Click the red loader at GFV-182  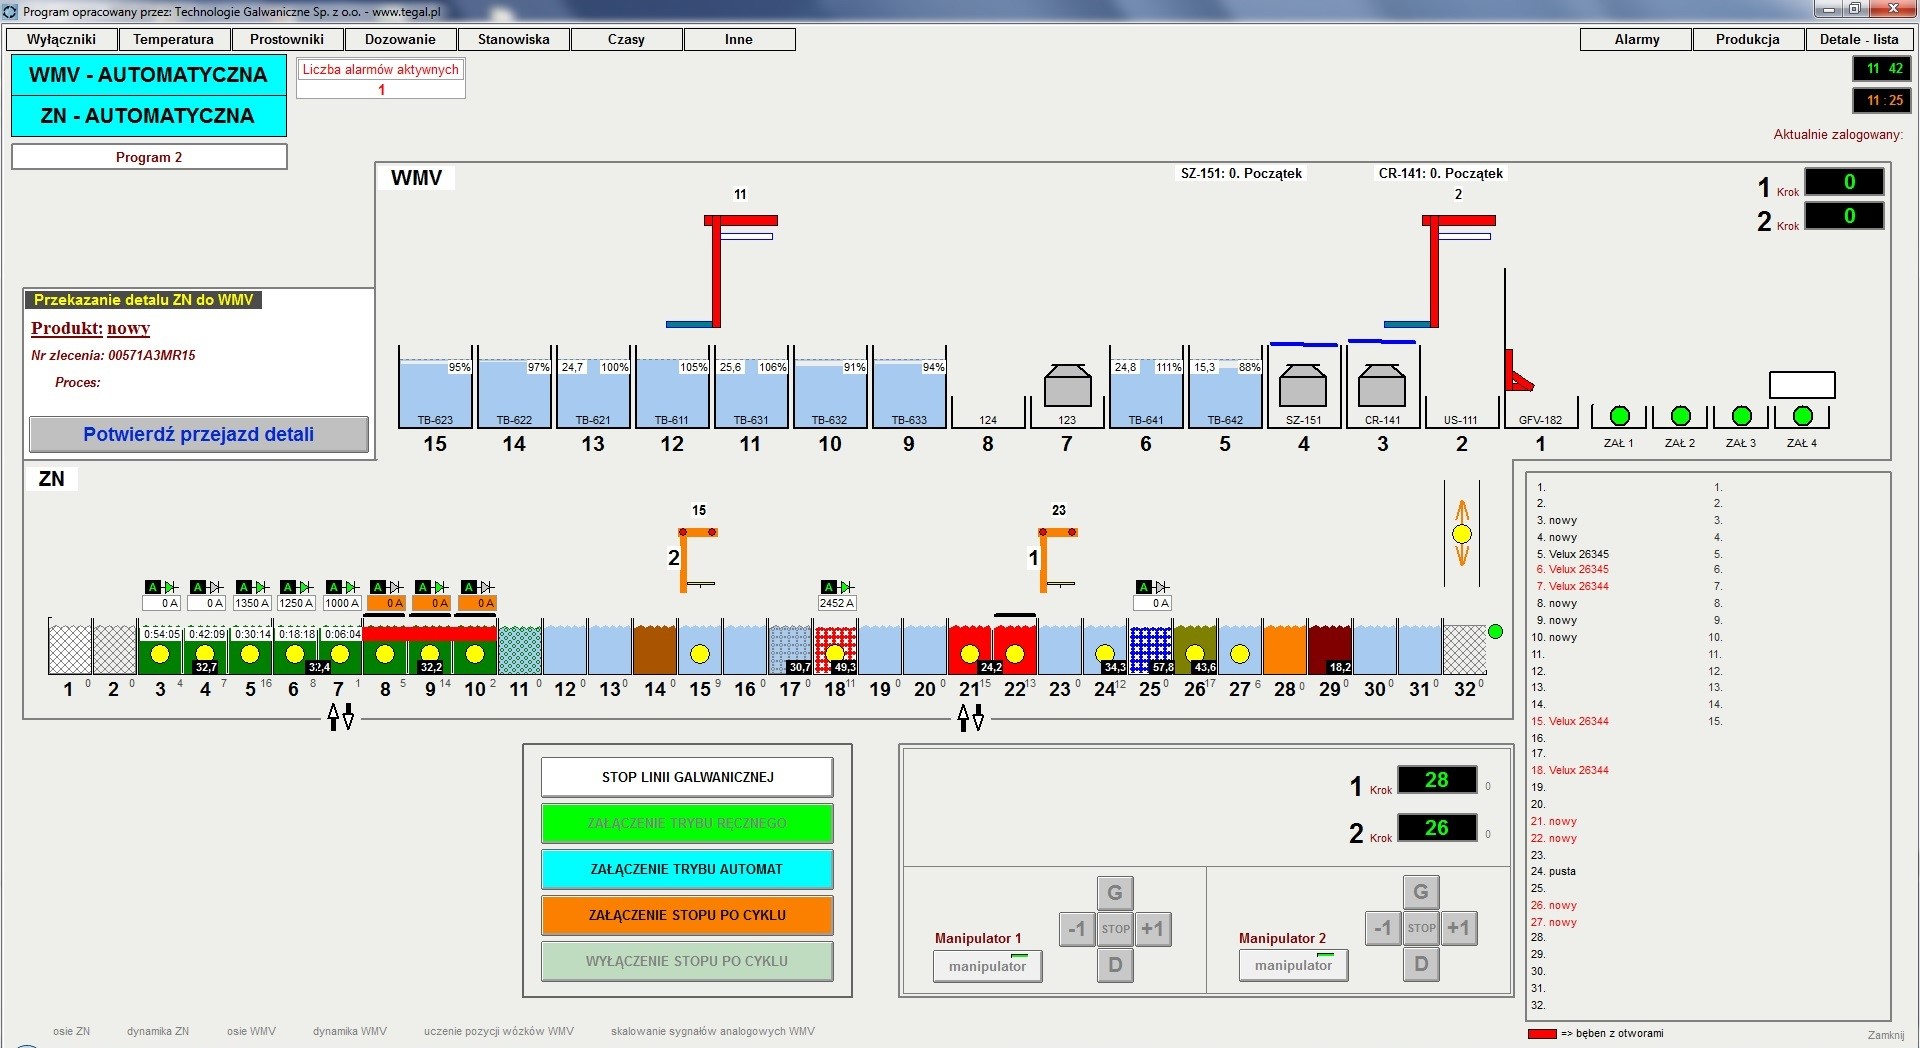pos(1517,370)
